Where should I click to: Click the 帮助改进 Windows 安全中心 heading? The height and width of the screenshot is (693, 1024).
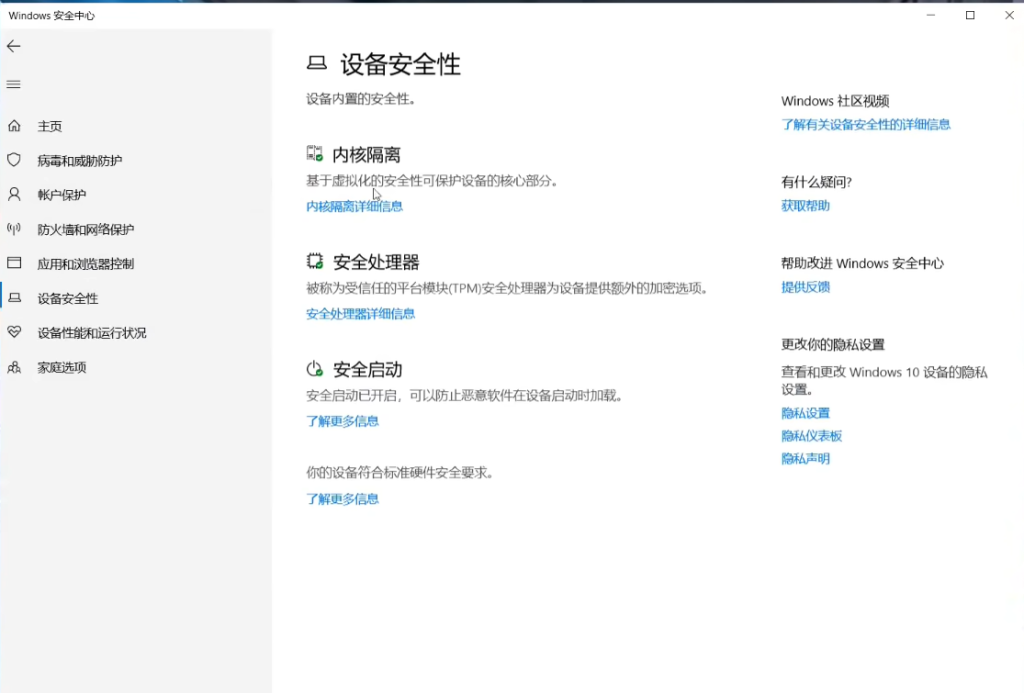click(862, 263)
